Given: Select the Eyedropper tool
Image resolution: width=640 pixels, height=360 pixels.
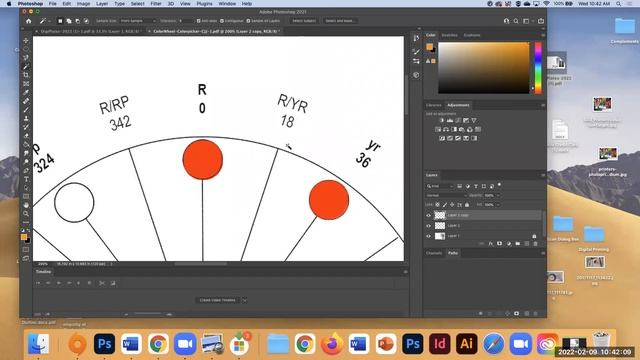Looking at the screenshot, I should (x=26, y=92).
